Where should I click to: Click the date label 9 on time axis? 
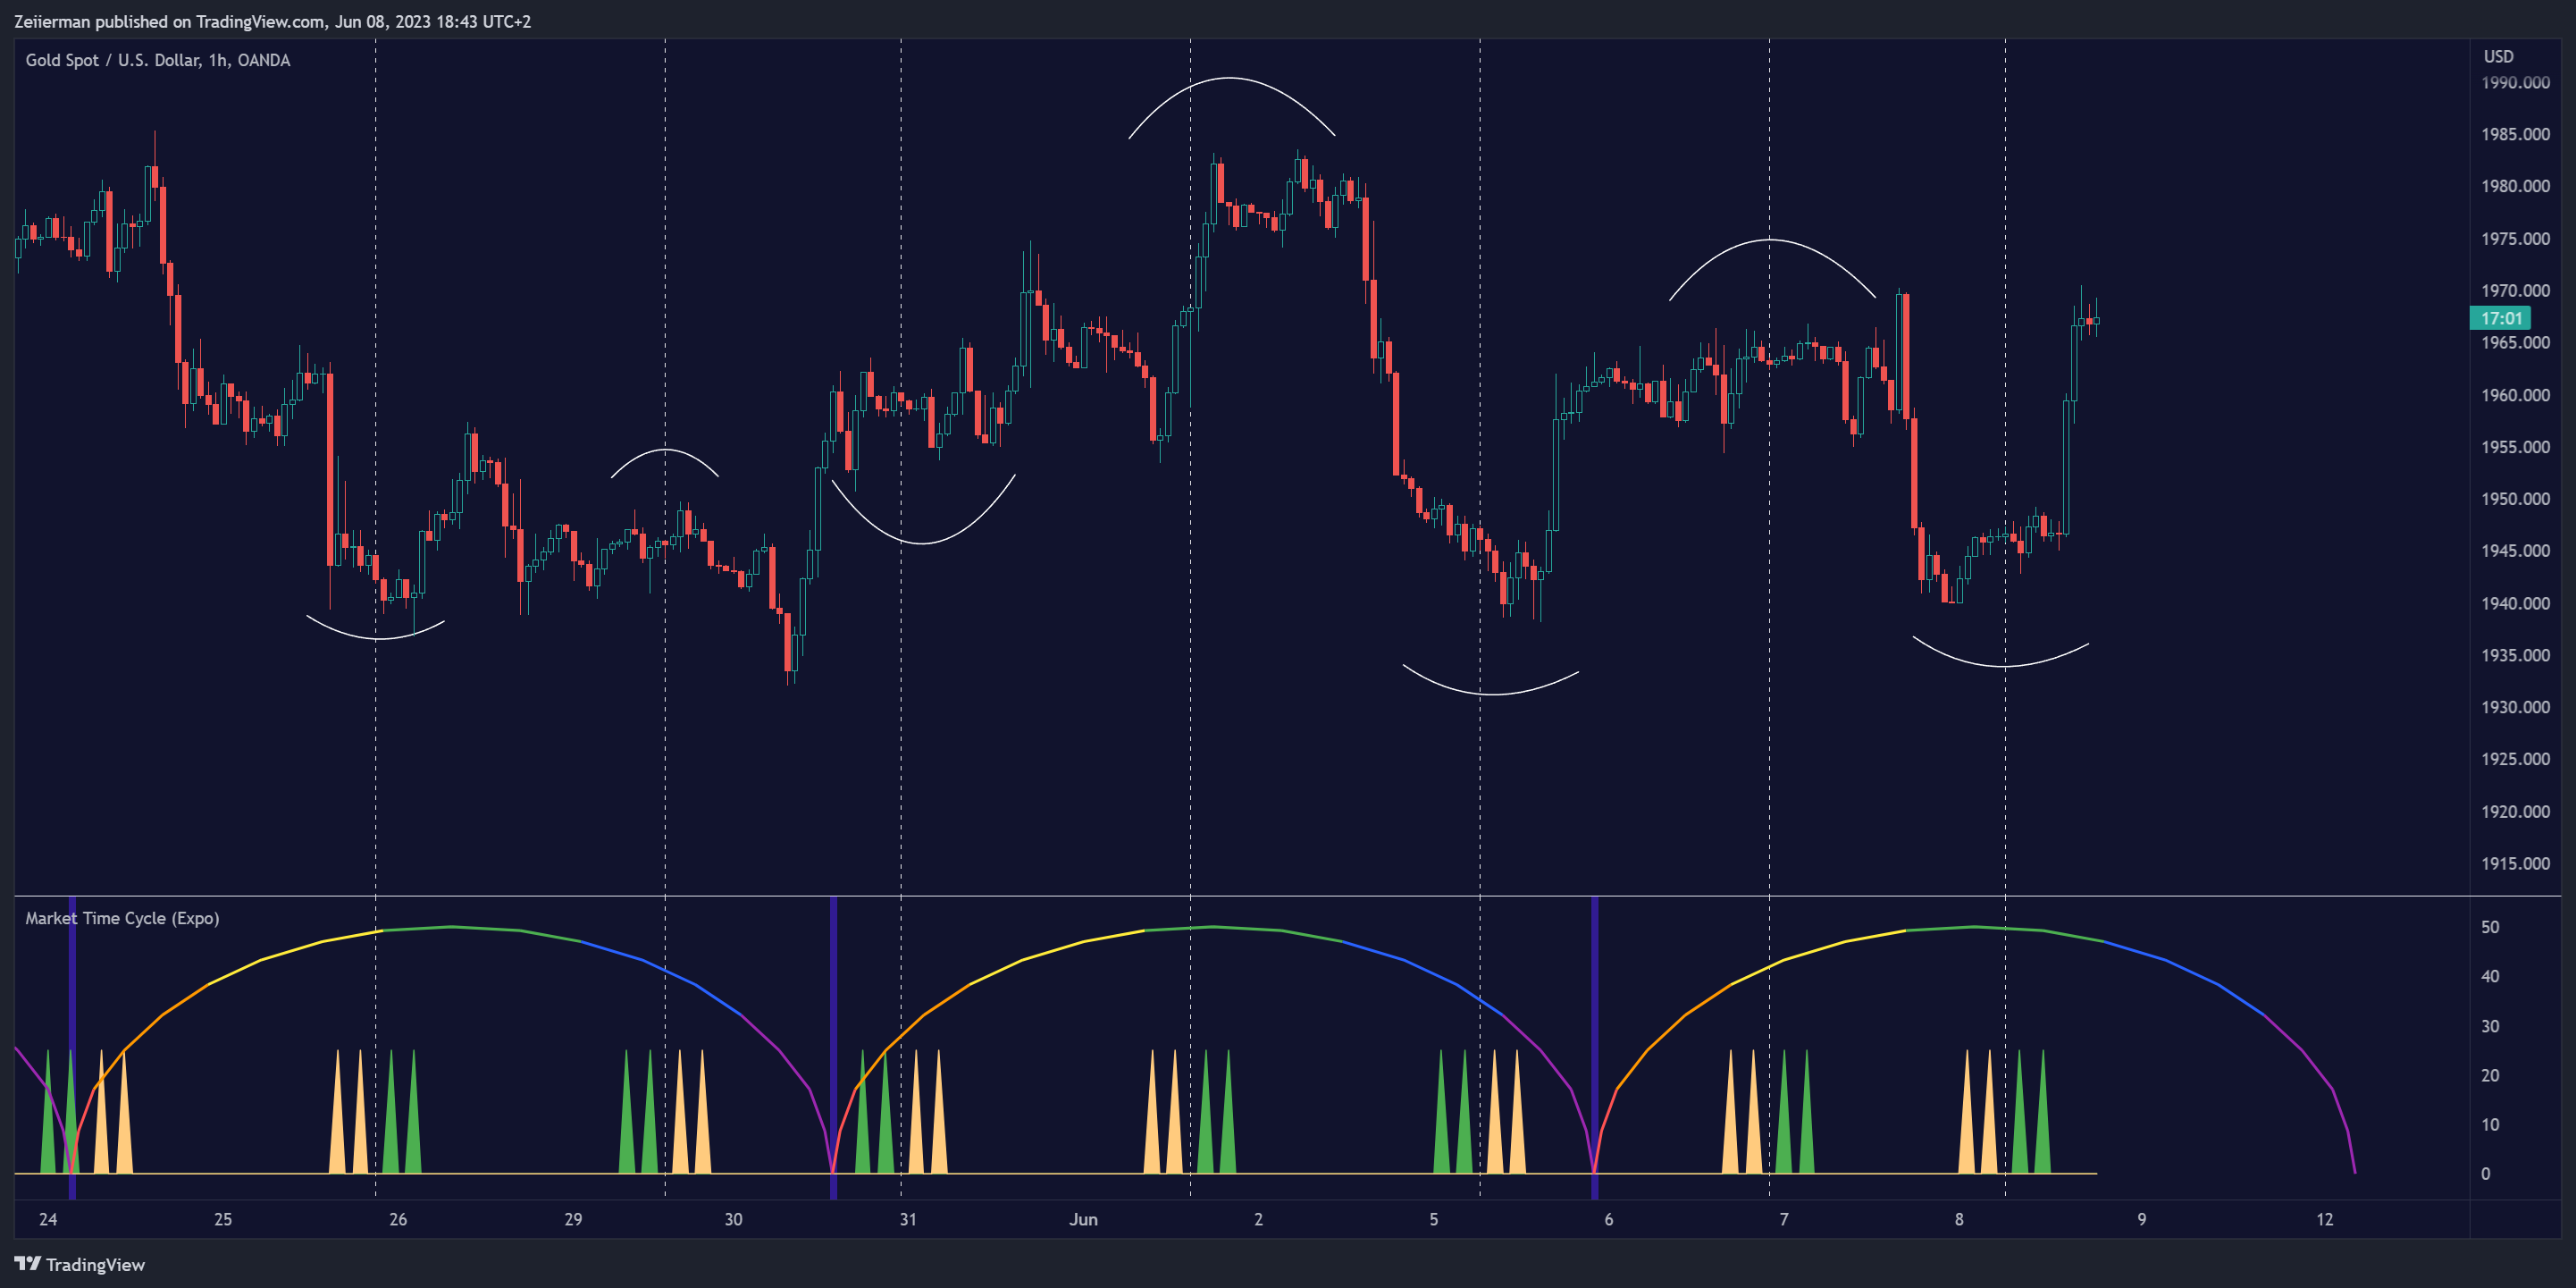2141,1219
